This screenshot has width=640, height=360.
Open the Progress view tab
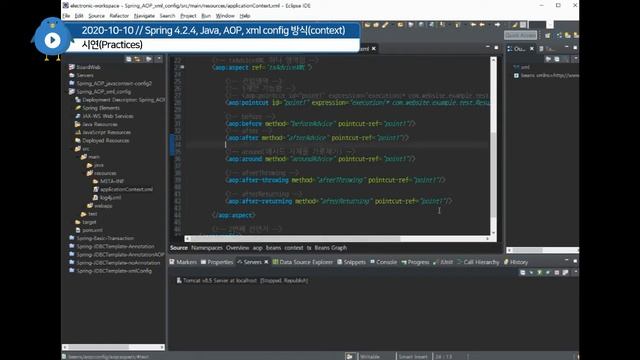pos(415,262)
